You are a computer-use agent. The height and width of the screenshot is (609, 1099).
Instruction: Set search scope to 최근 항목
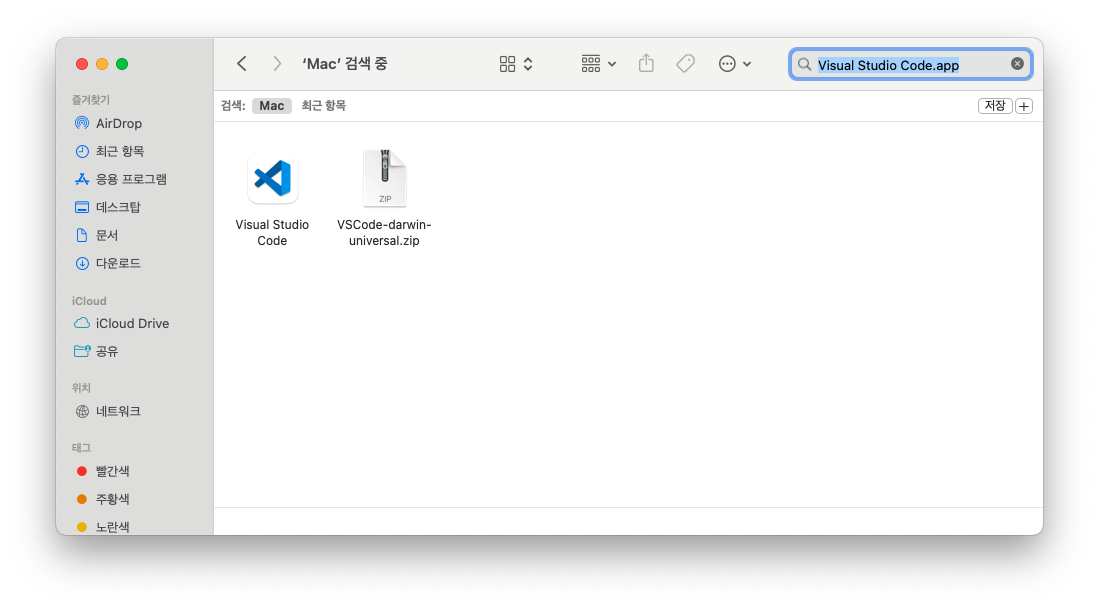point(323,106)
